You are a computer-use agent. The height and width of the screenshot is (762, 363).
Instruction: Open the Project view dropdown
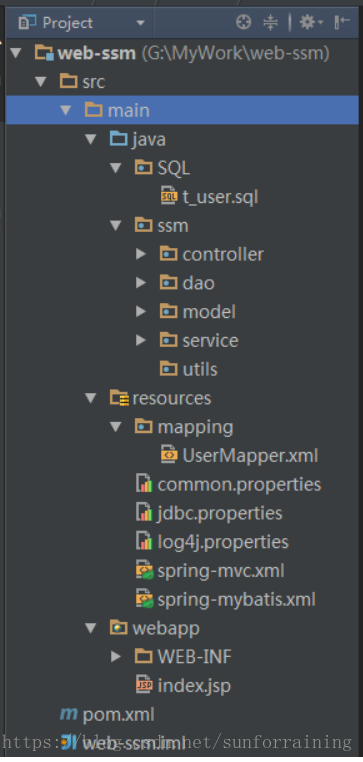140,23
